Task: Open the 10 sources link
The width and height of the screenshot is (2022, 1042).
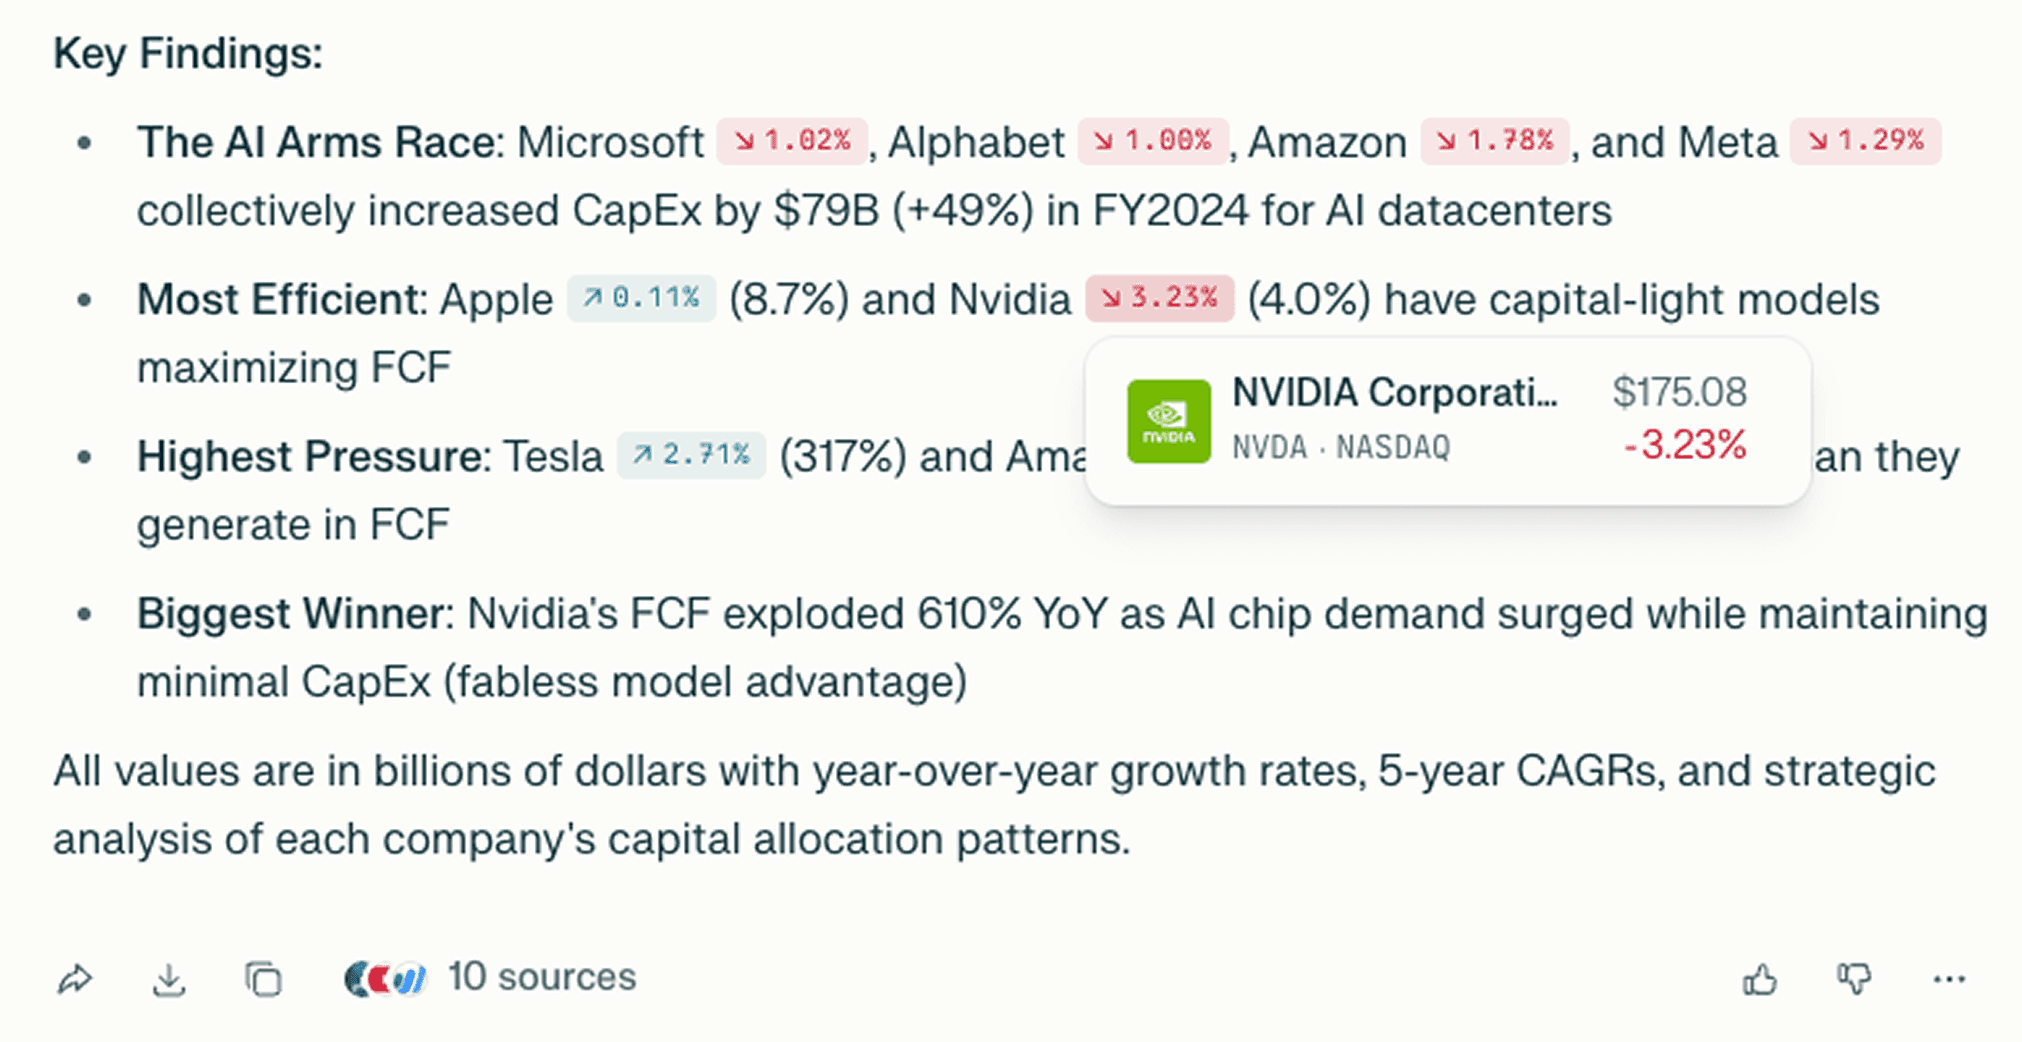Action: click(x=541, y=977)
